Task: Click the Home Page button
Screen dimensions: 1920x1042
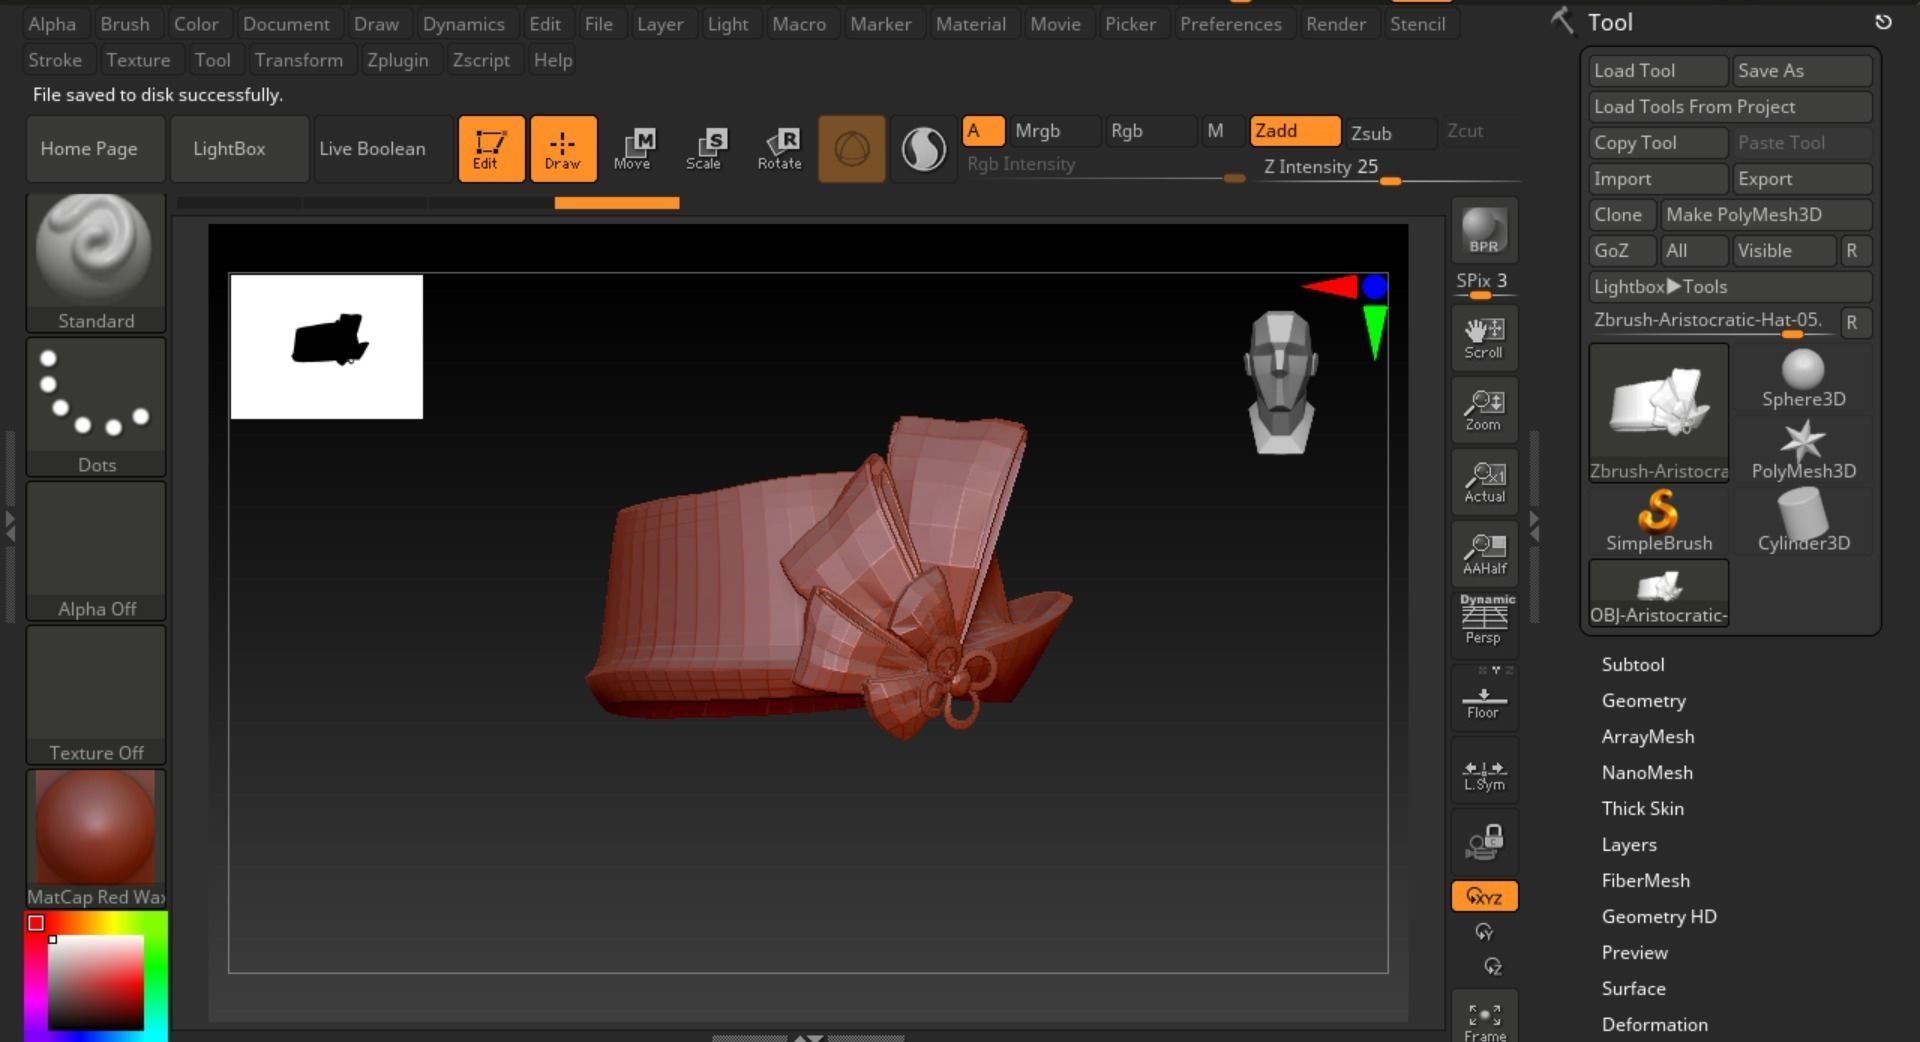Action: (x=96, y=149)
